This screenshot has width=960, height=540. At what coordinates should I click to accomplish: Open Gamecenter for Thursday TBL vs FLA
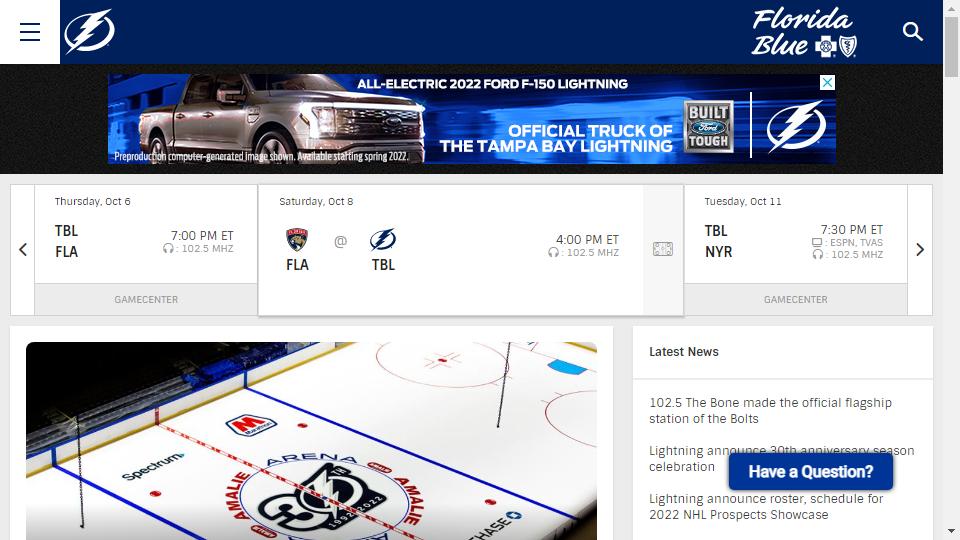[146, 299]
